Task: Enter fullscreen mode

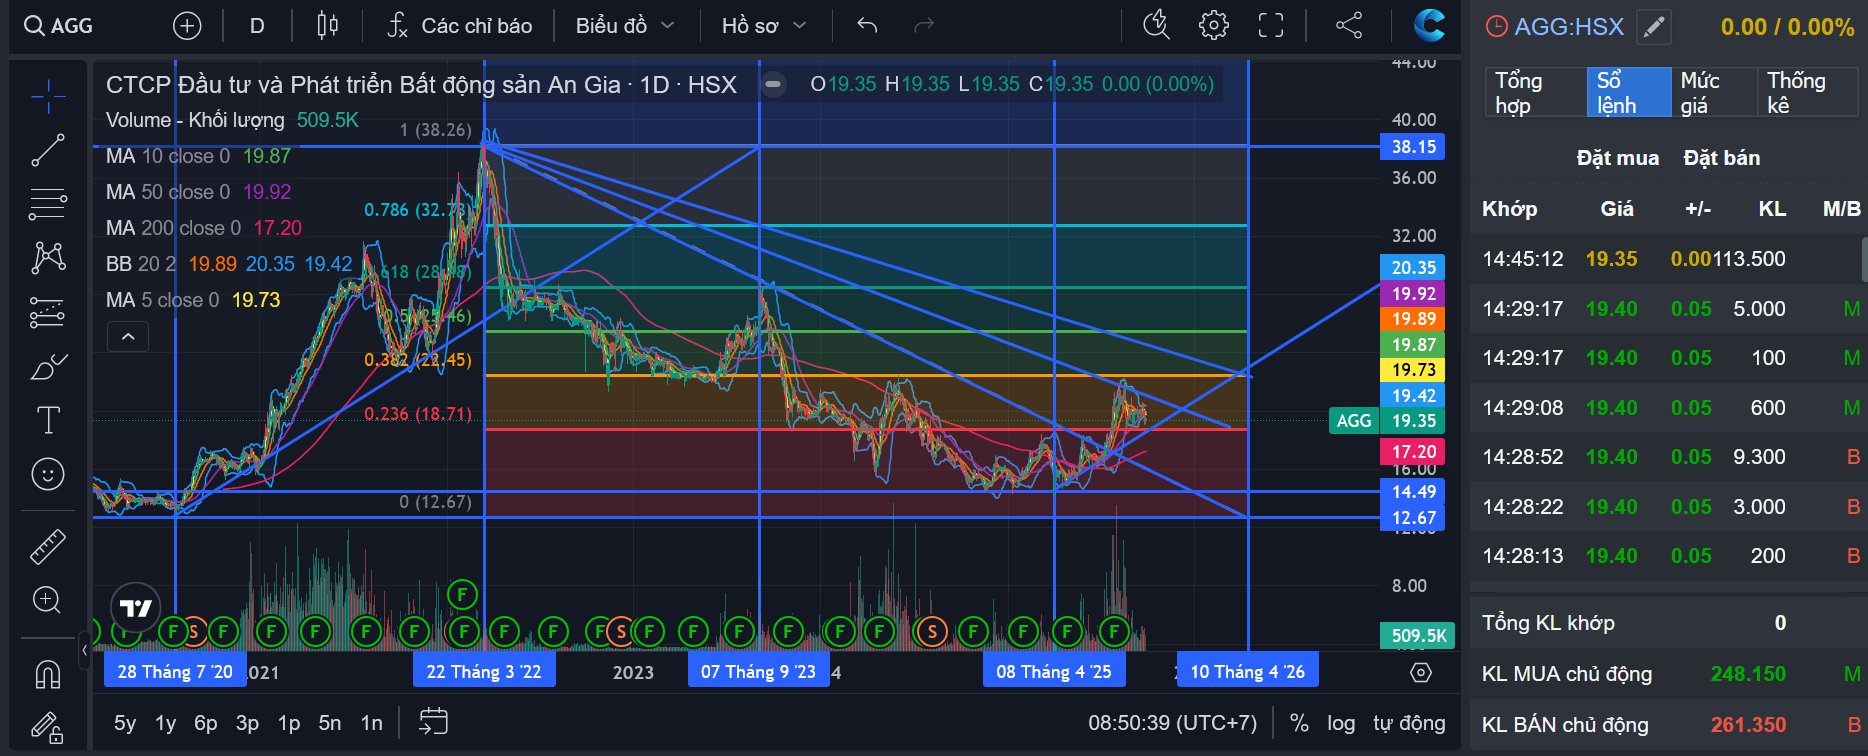Action: pos(1271,26)
